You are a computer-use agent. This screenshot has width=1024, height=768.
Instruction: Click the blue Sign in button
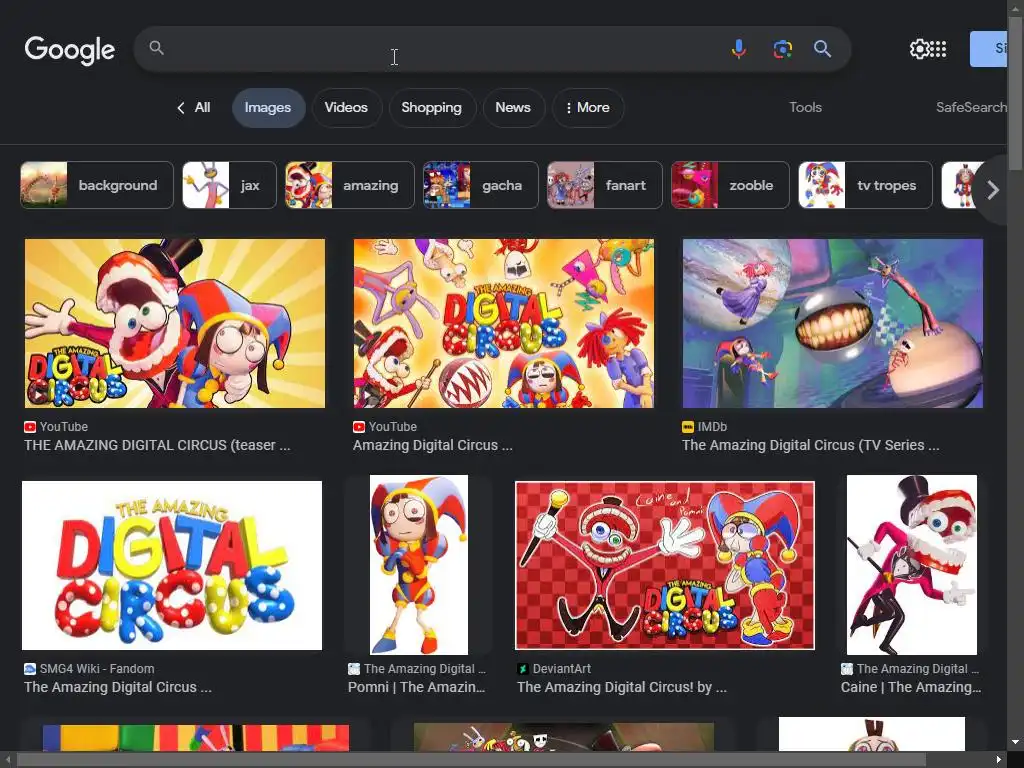tap(988, 49)
